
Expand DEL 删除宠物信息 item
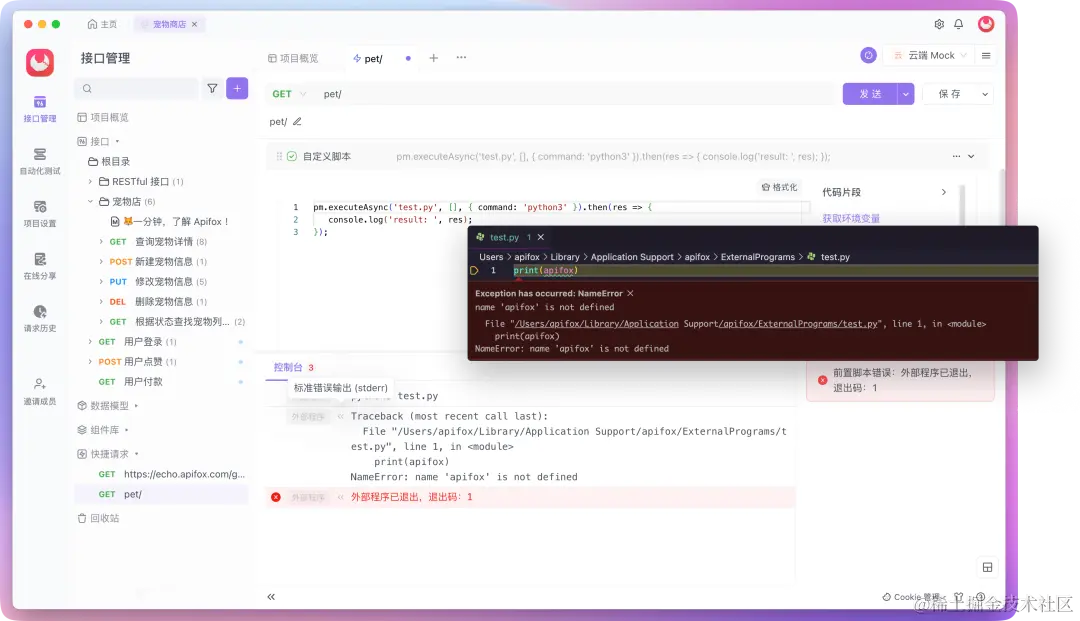tap(101, 302)
